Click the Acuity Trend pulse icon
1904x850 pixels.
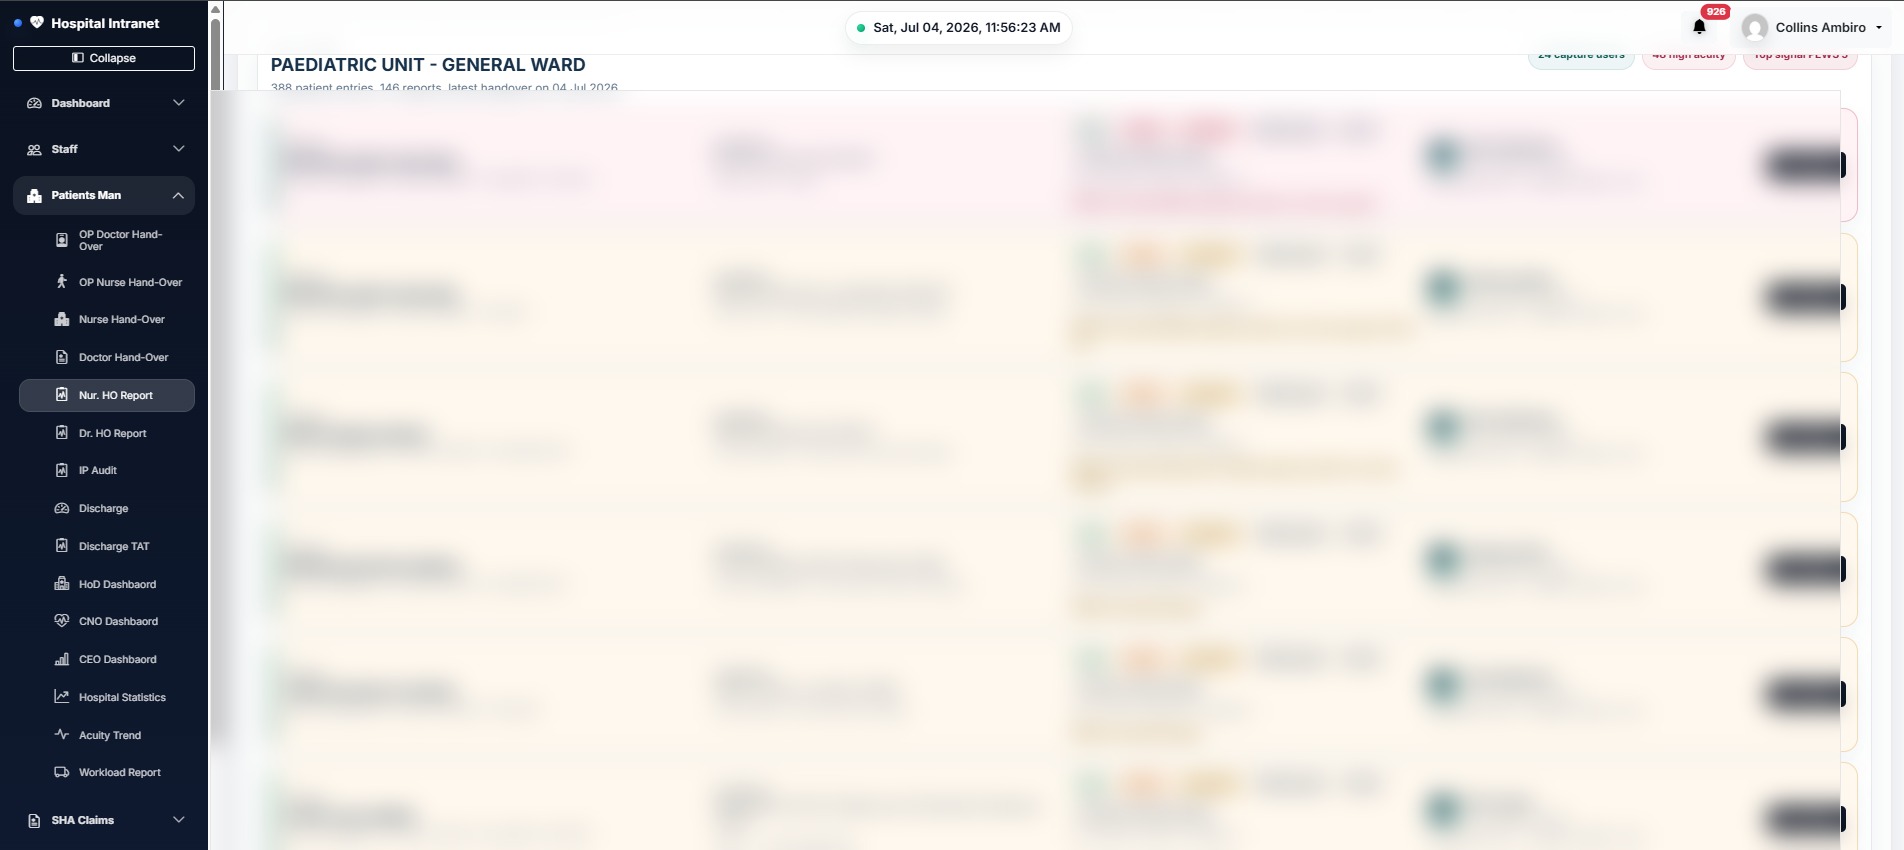[61, 735]
